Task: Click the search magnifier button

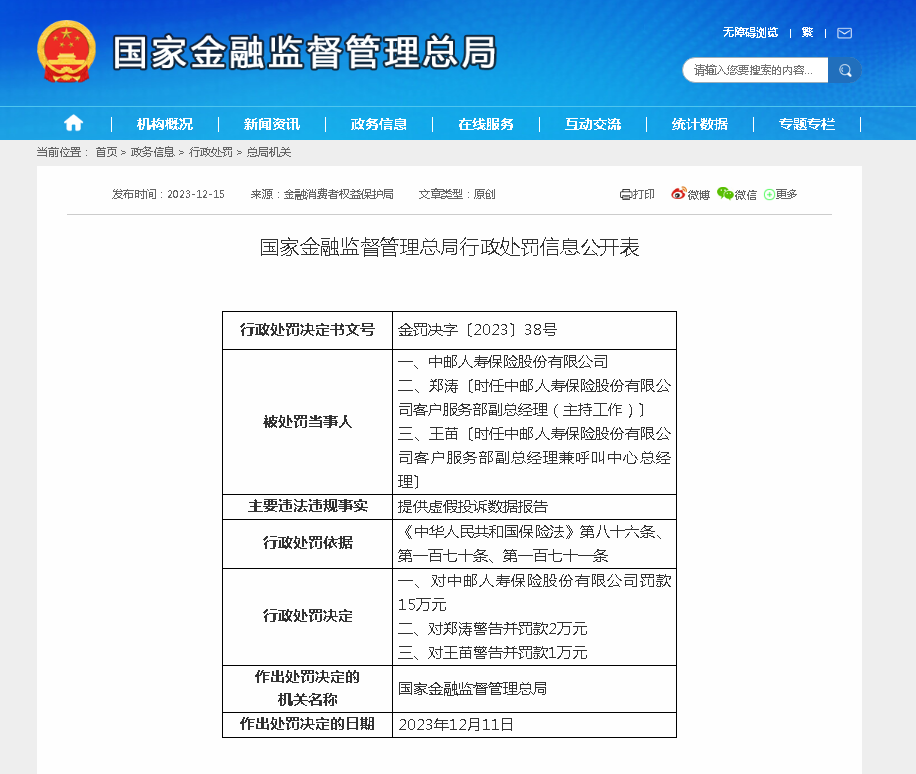Action: [x=845, y=70]
